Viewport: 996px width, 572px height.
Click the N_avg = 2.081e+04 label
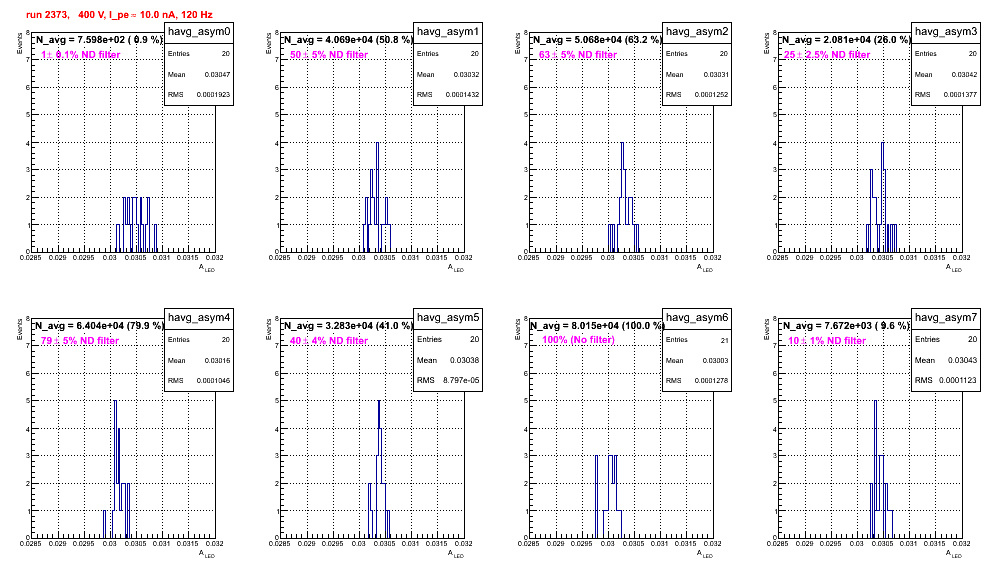coord(845,40)
